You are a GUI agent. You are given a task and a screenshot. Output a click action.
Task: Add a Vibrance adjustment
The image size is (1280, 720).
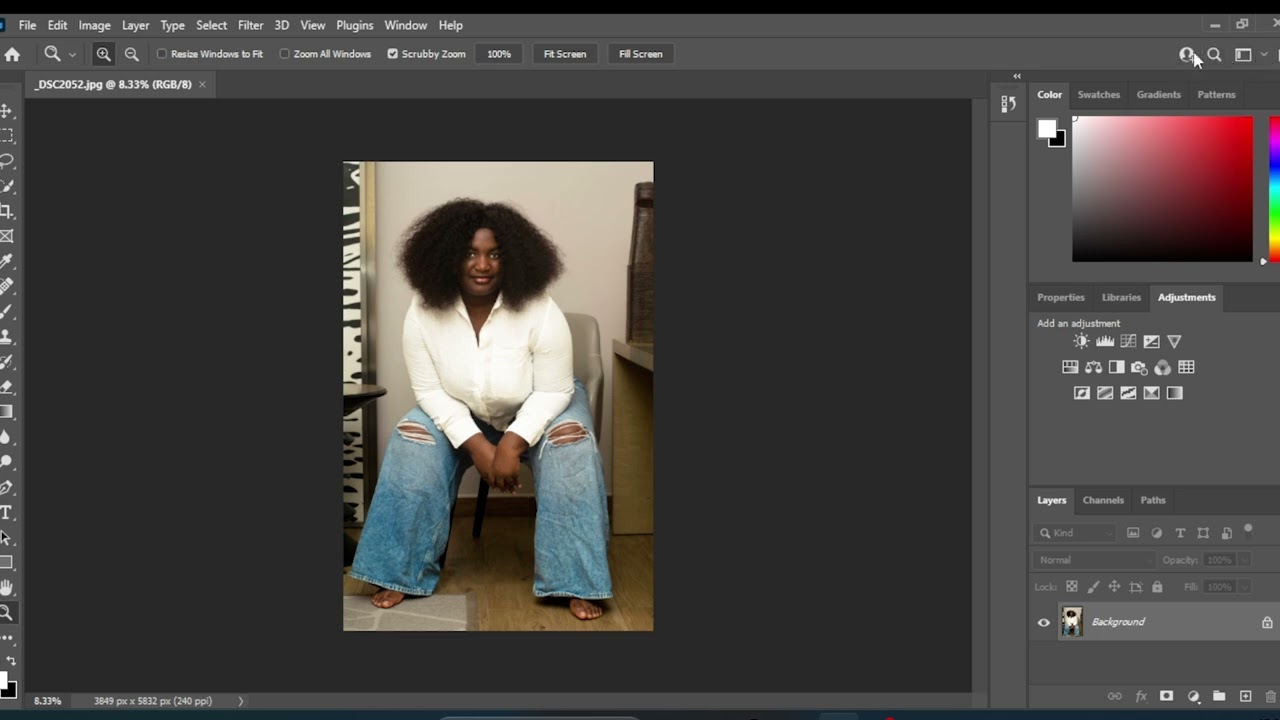pos(1174,341)
